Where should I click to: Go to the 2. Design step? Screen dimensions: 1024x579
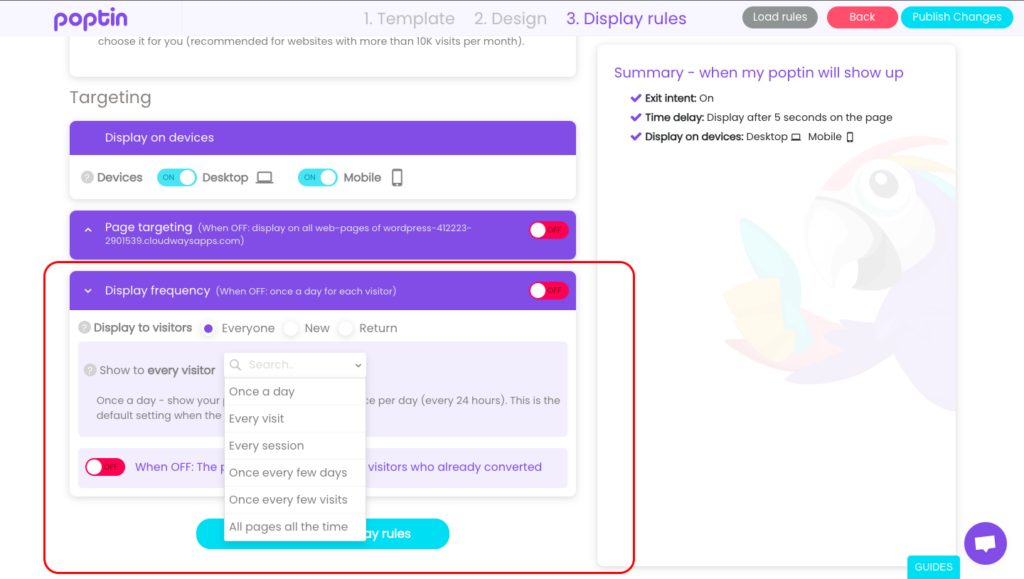[510, 18]
